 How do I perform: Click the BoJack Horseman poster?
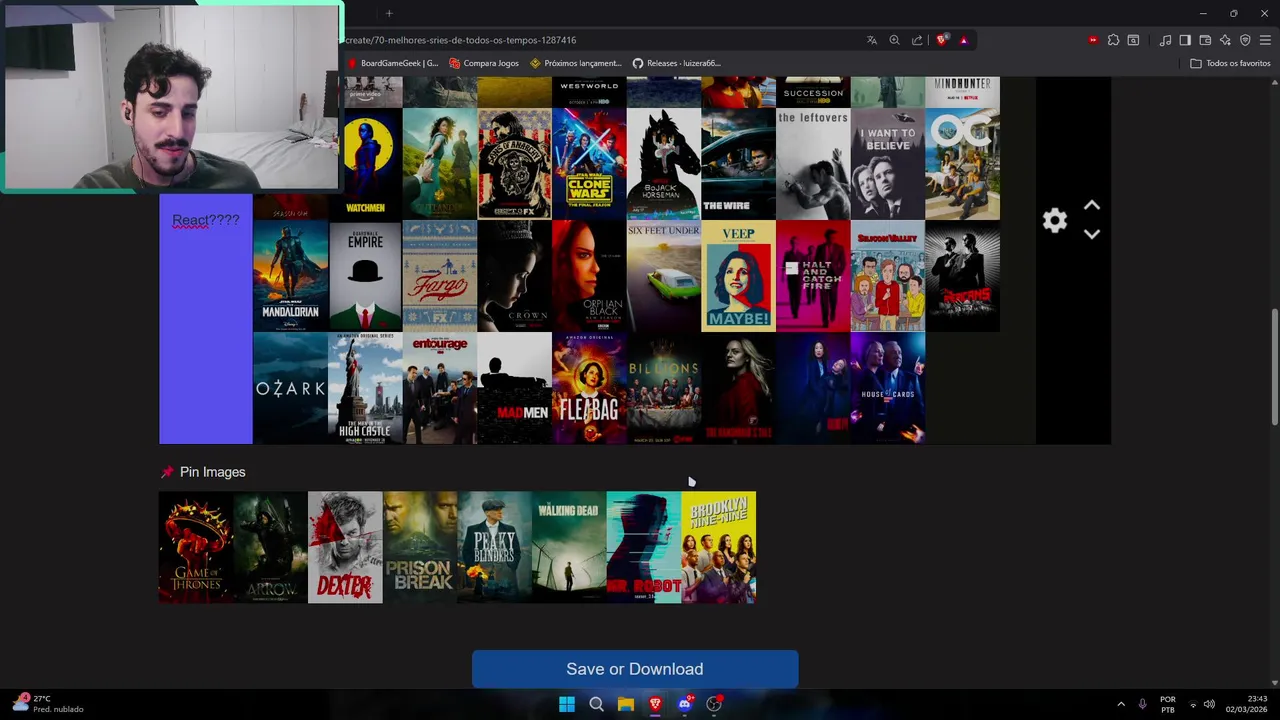click(x=664, y=164)
